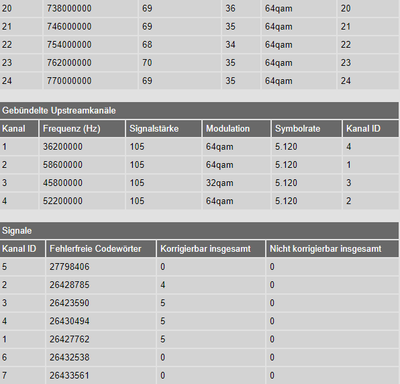The width and height of the screenshot is (400, 384).
Task: Click the 'Signalstärke' column header
Action: click(163, 129)
